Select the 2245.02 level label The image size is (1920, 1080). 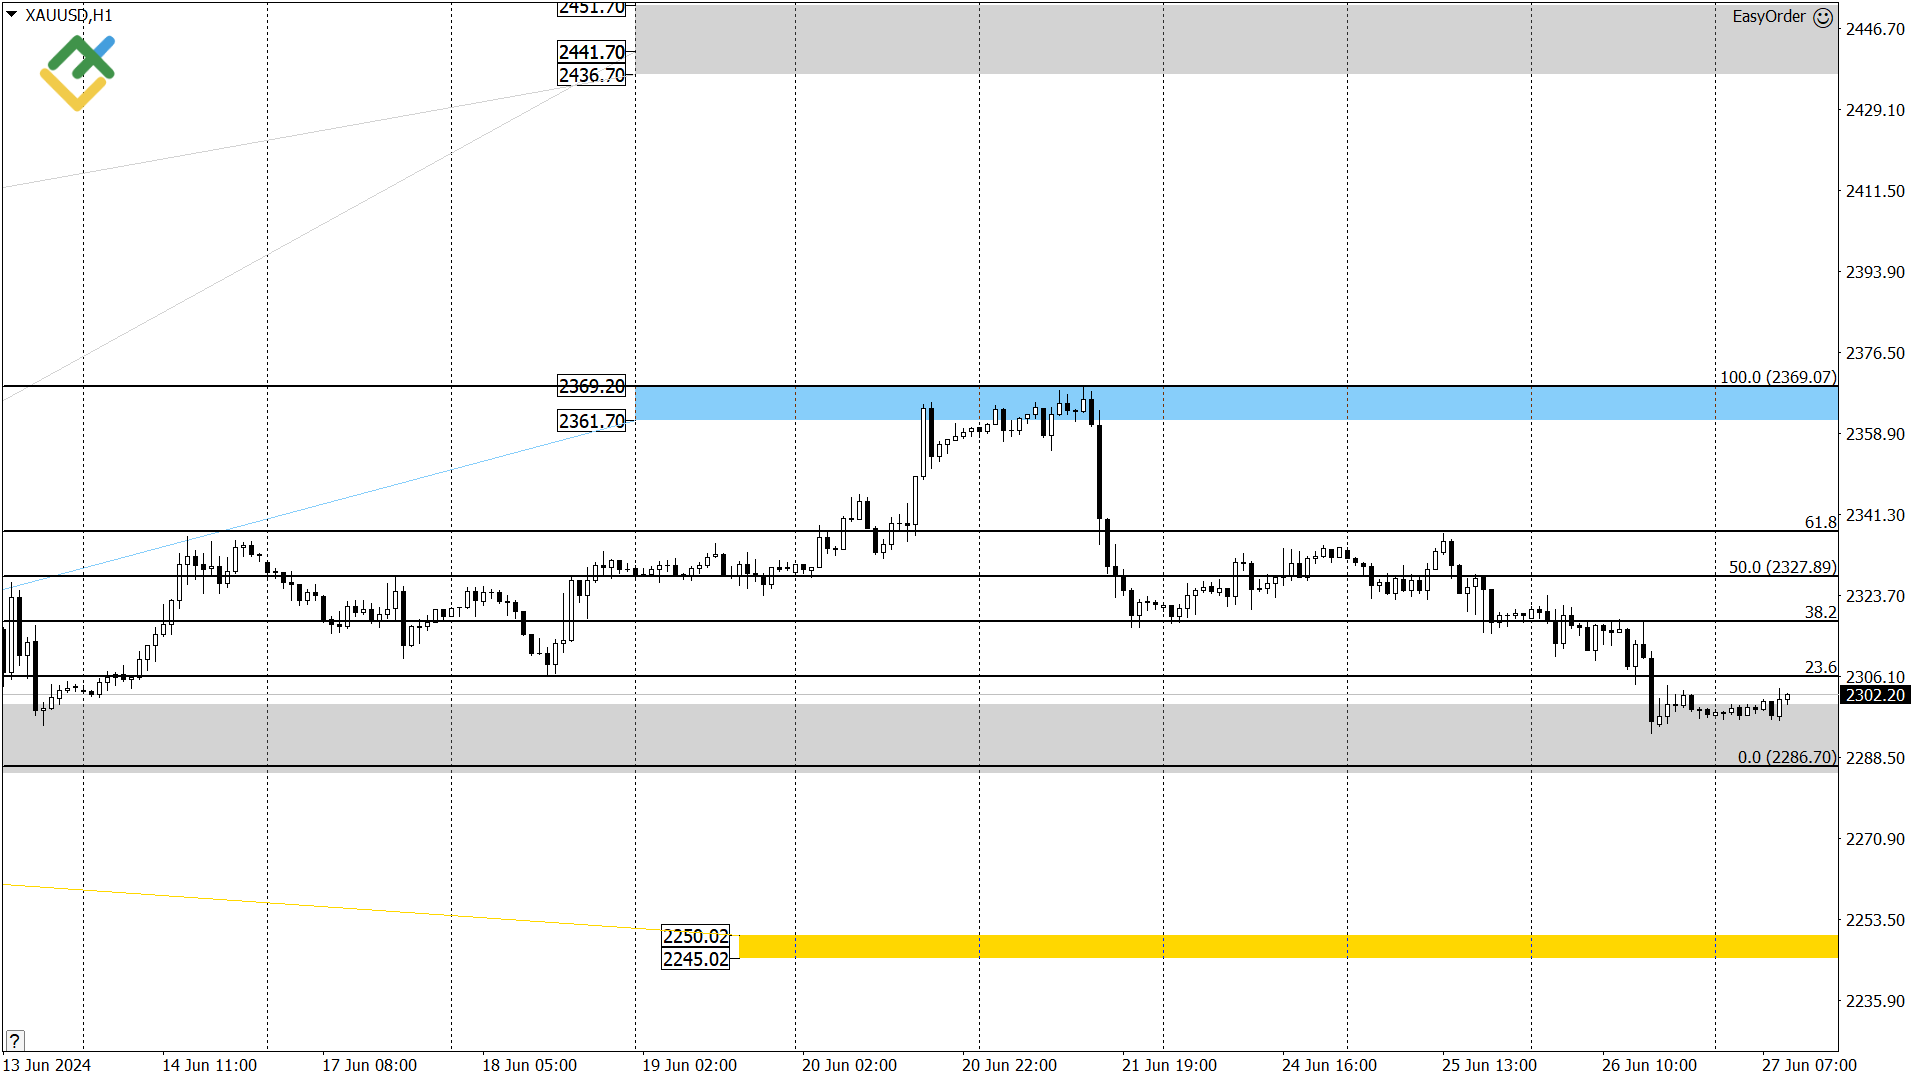(696, 959)
